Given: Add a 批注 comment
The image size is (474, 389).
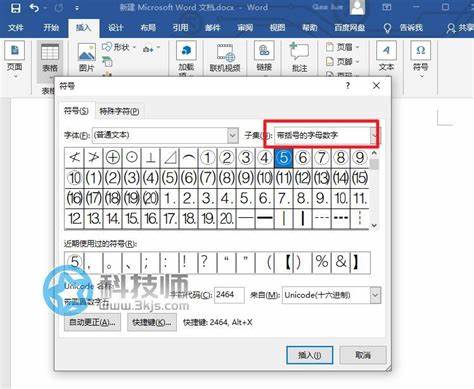Looking at the screenshot, I should (x=299, y=57).
